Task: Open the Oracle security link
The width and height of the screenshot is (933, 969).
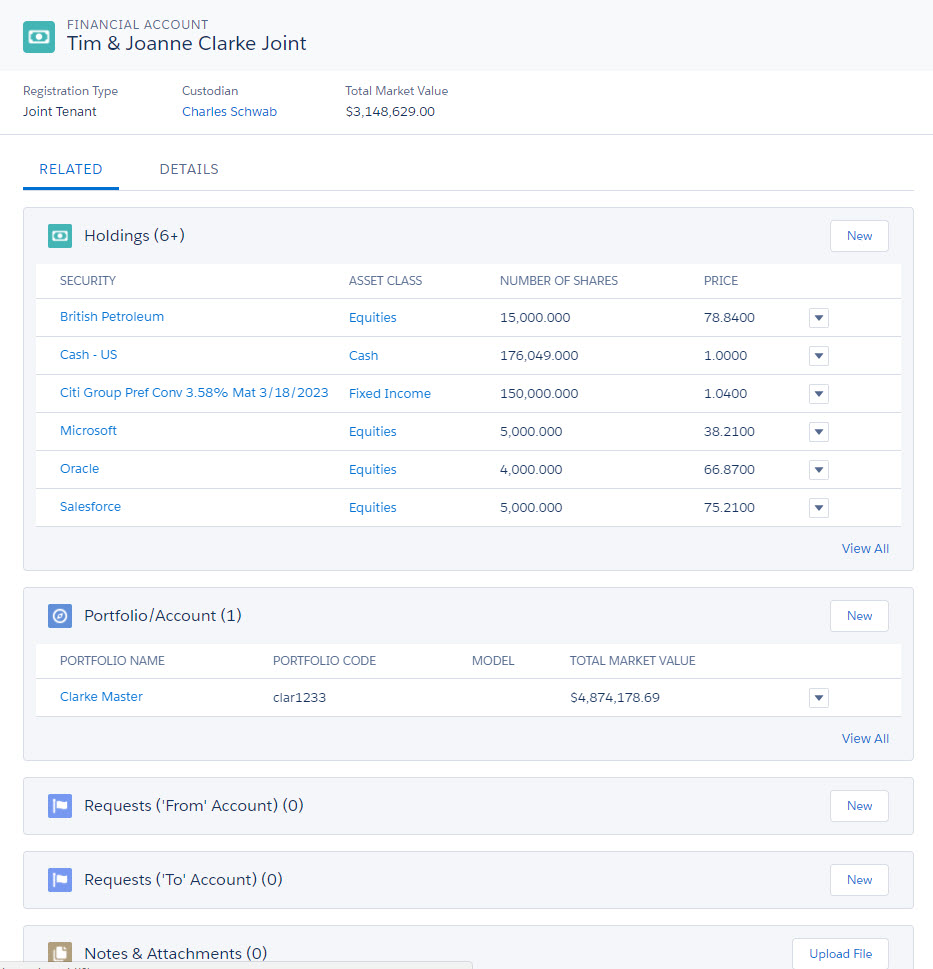Action: point(79,469)
